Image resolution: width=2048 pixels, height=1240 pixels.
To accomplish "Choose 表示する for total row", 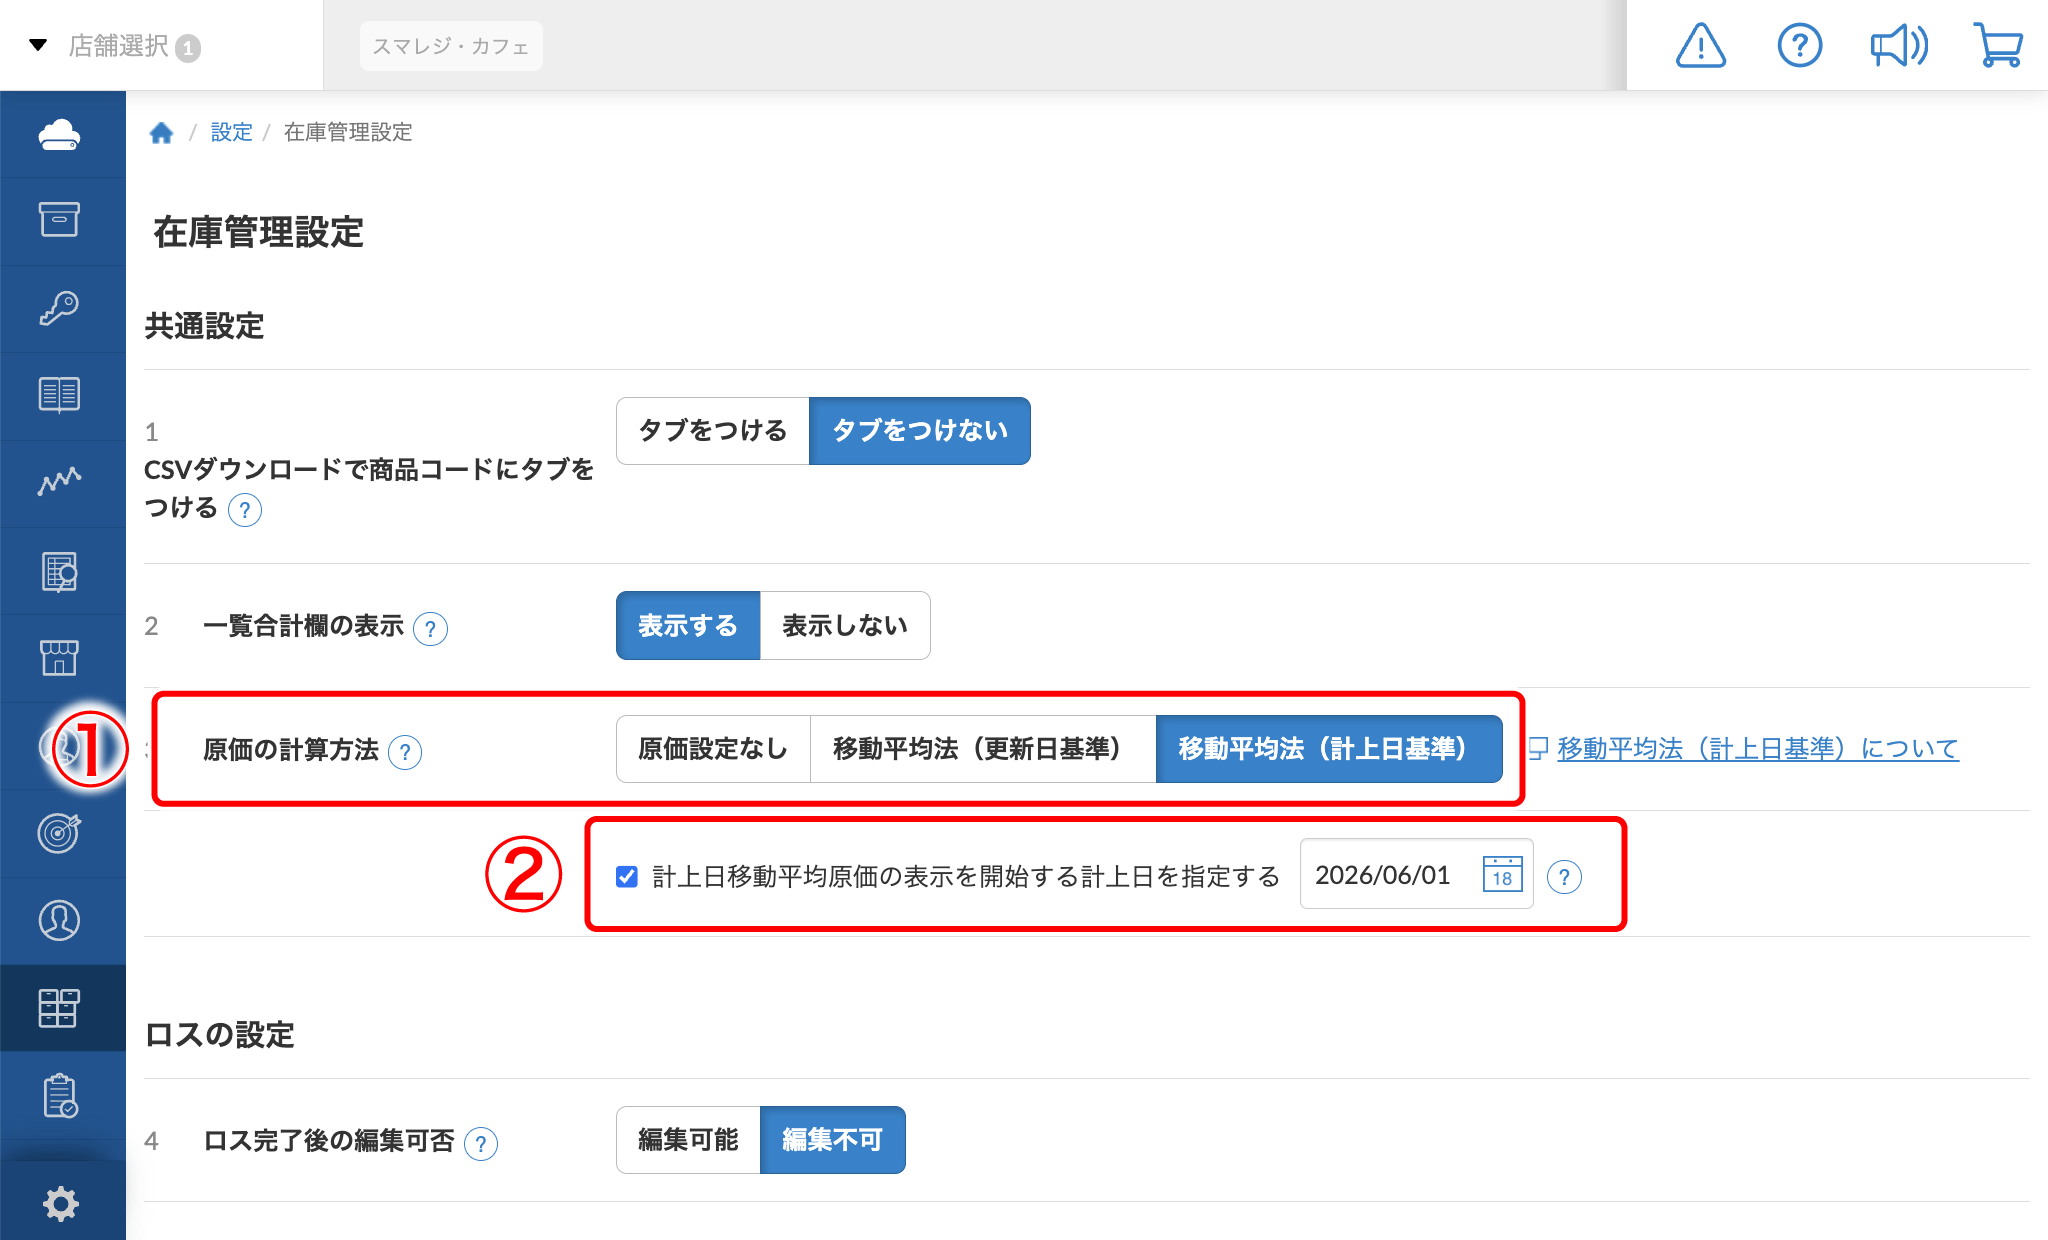I will (x=688, y=625).
